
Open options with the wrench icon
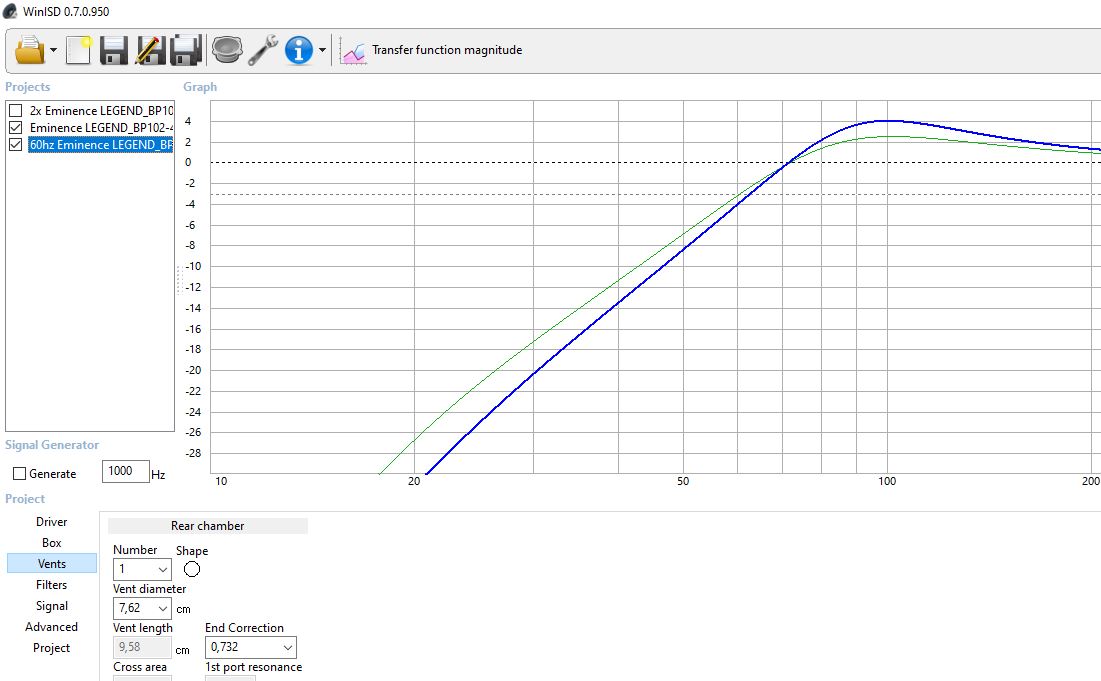(x=263, y=50)
